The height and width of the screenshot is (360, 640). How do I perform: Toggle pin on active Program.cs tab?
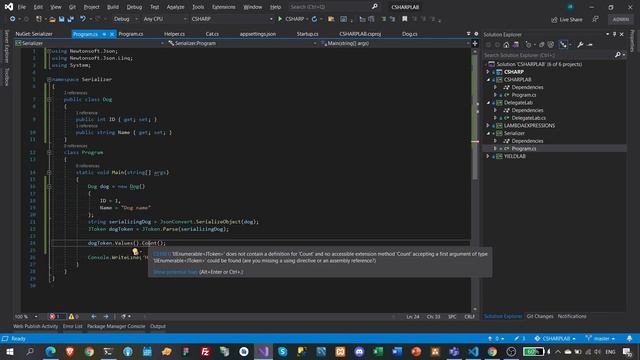[104, 34]
